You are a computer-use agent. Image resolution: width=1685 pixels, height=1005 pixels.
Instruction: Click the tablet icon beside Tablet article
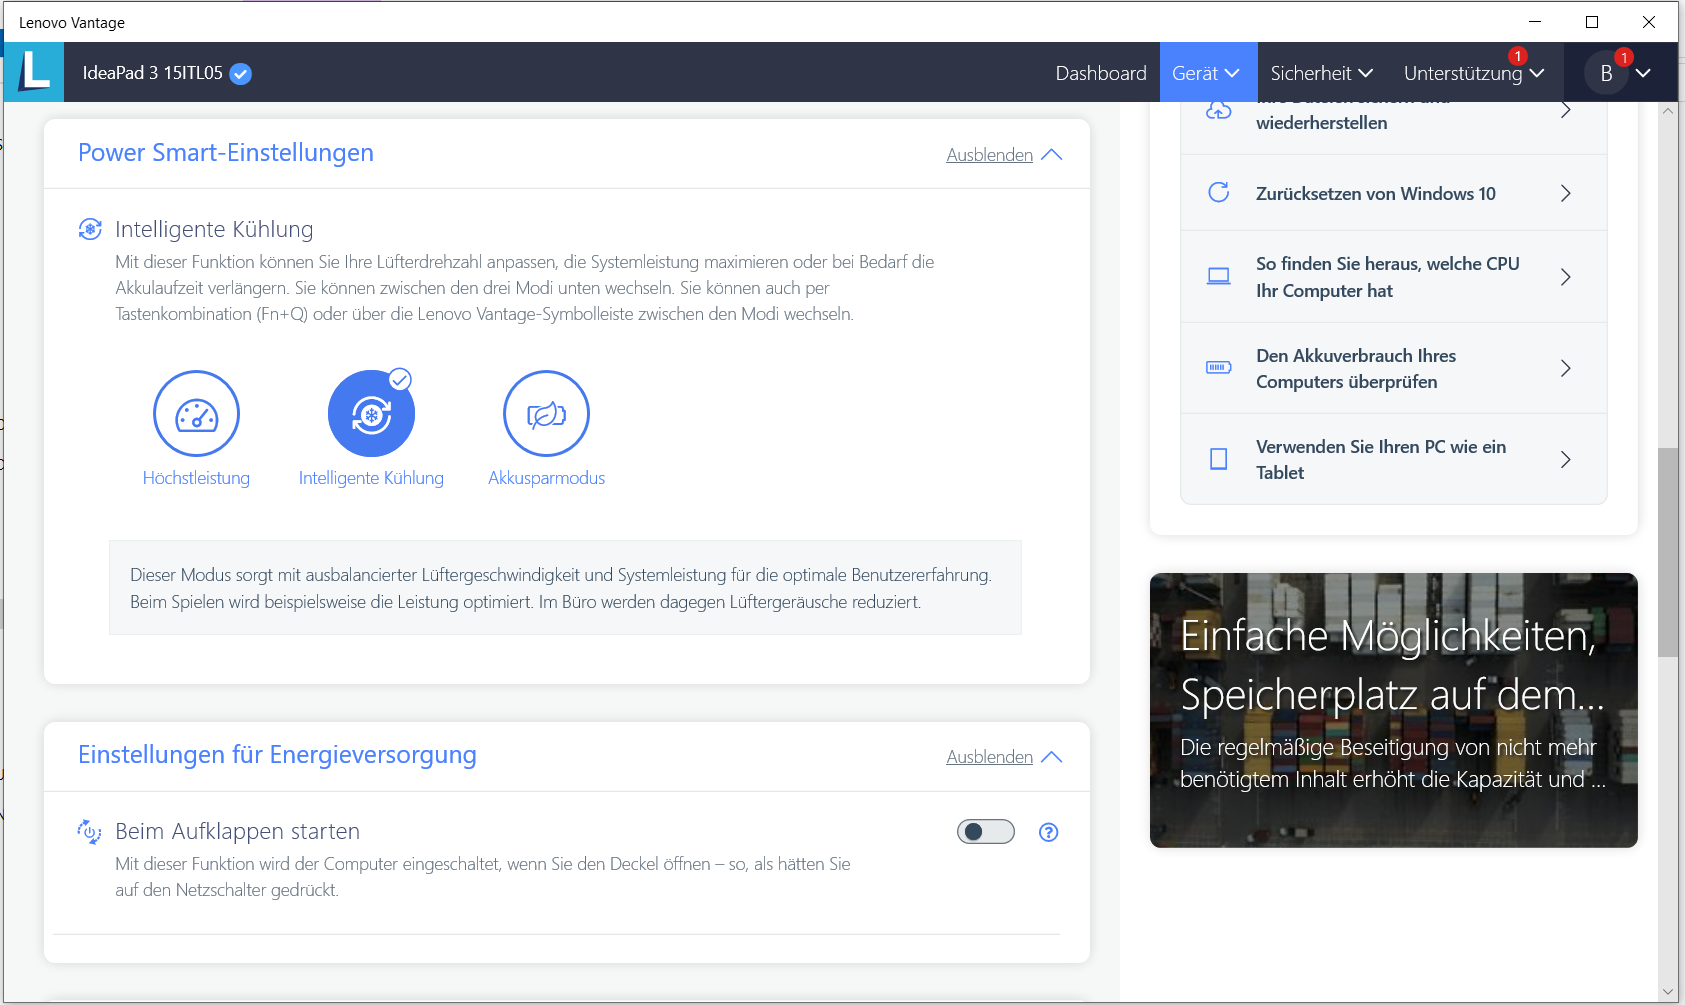(1218, 459)
